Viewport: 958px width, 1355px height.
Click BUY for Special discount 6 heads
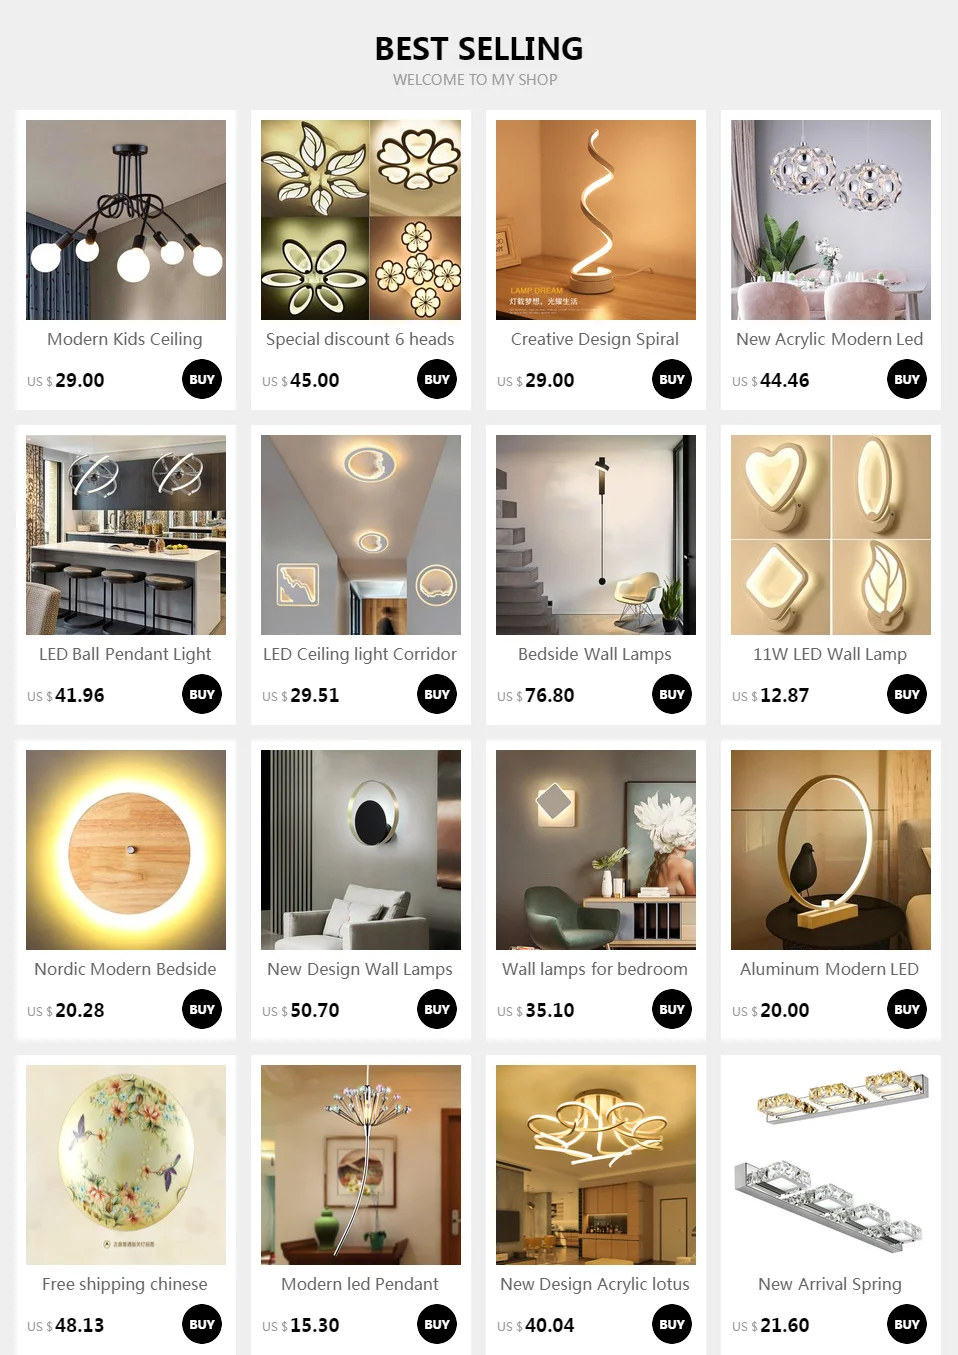click(x=437, y=379)
